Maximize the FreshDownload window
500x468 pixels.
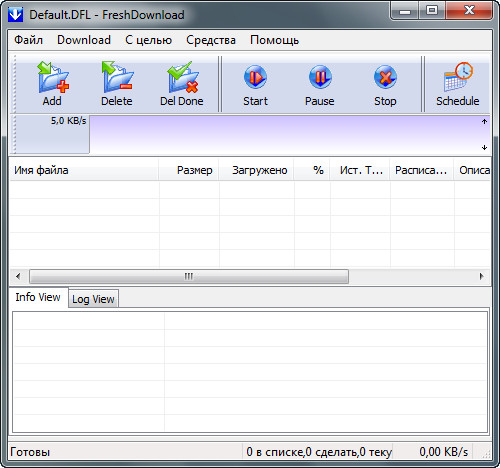click(432, 11)
